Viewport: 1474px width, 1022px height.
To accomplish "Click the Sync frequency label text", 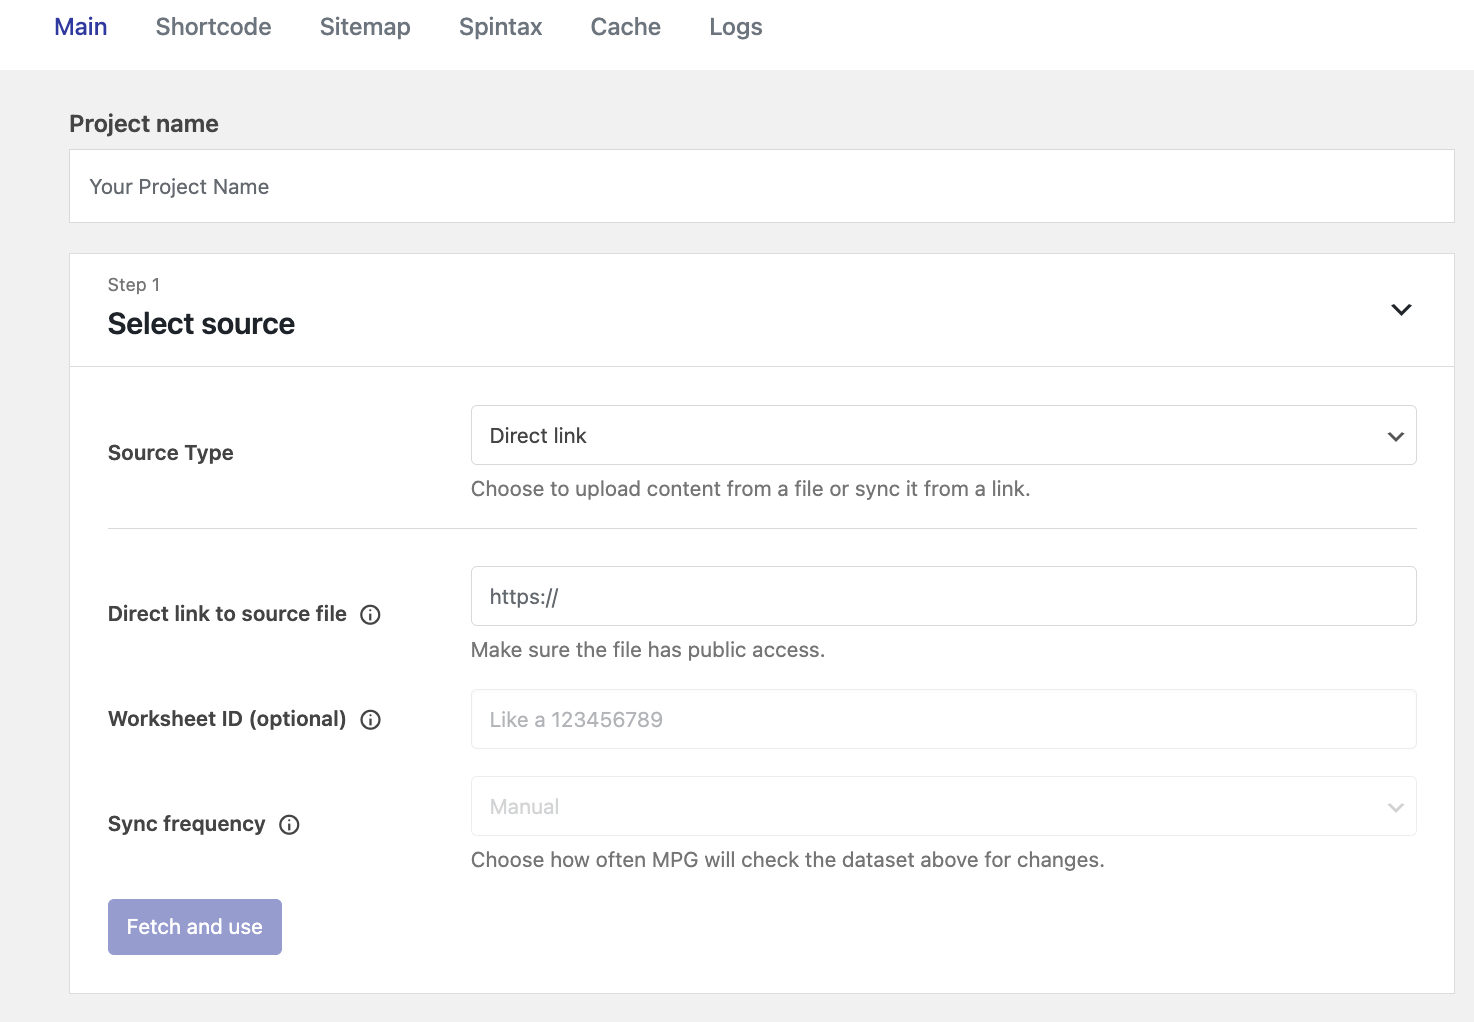I will (186, 824).
